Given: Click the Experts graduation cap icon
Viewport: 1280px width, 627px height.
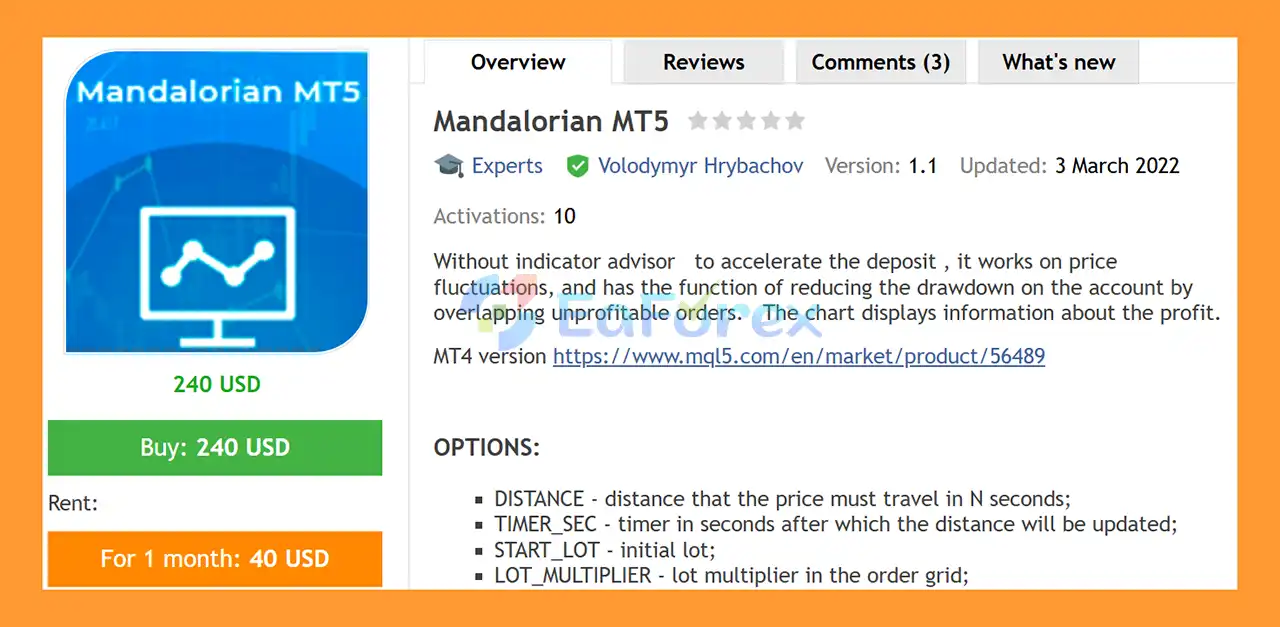Looking at the screenshot, I should click(x=449, y=165).
